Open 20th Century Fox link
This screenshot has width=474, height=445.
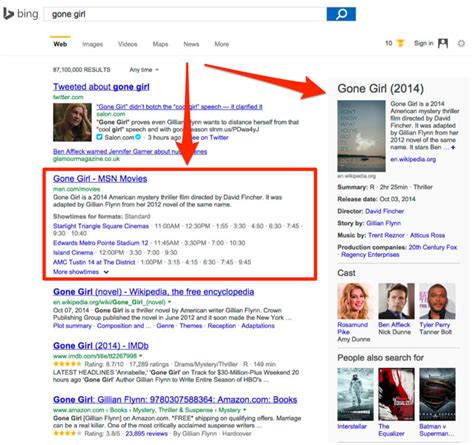(x=433, y=247)
